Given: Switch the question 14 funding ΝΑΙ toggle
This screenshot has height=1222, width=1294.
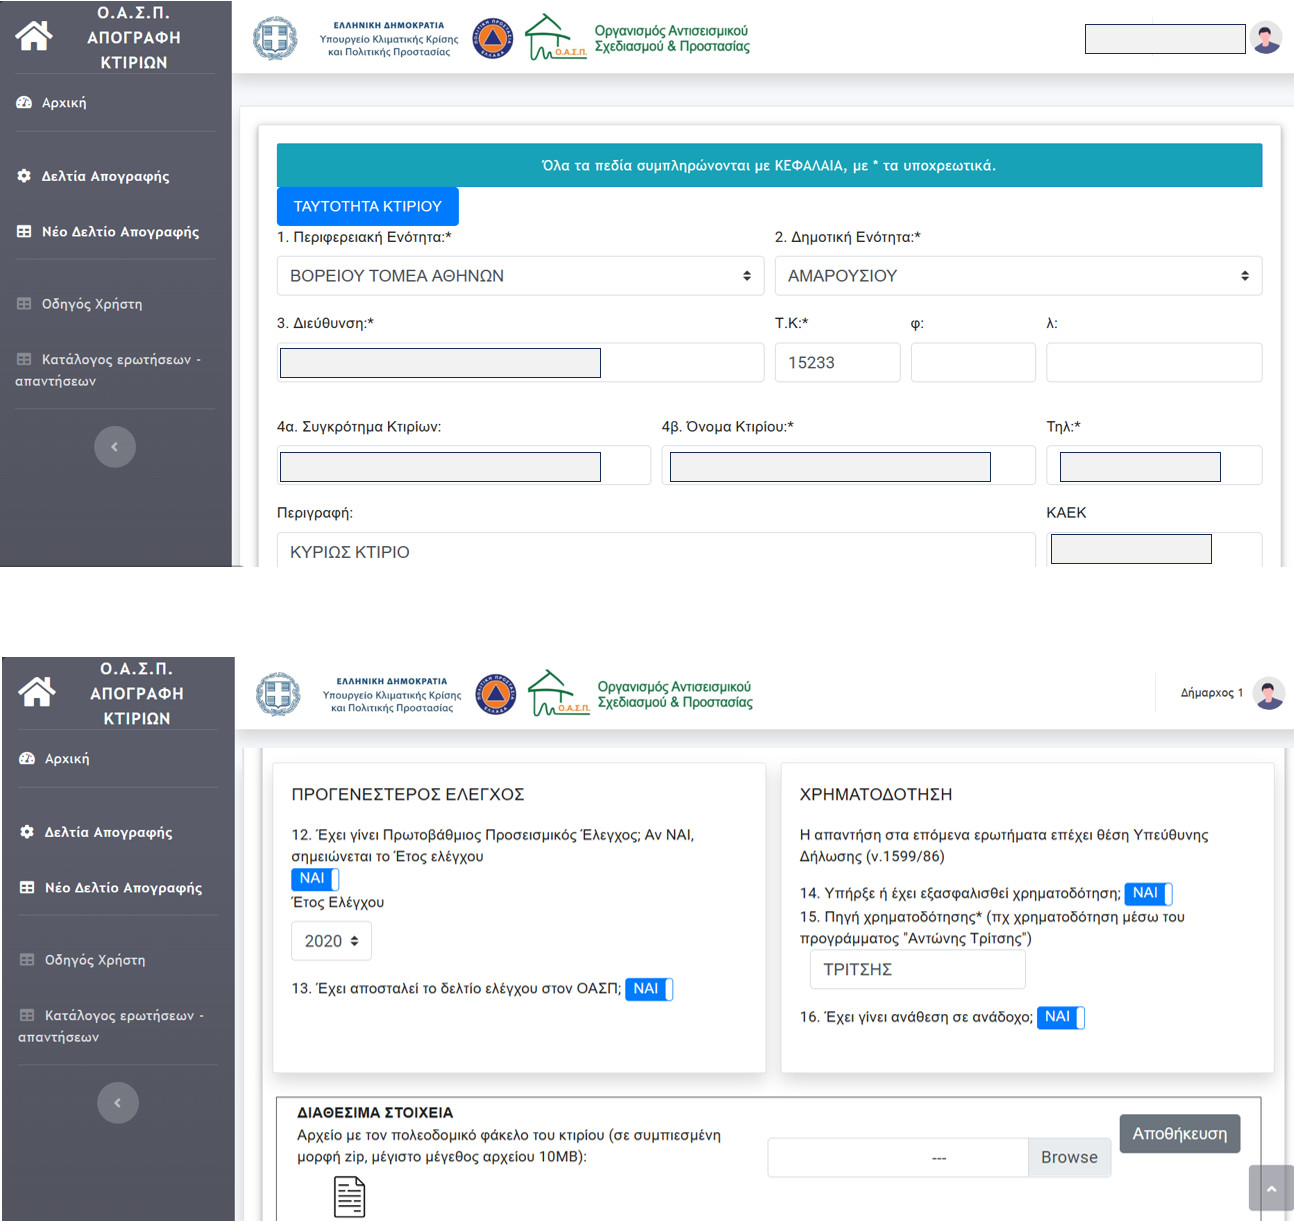Looking at the screenshot, I should click(1148, 893).
